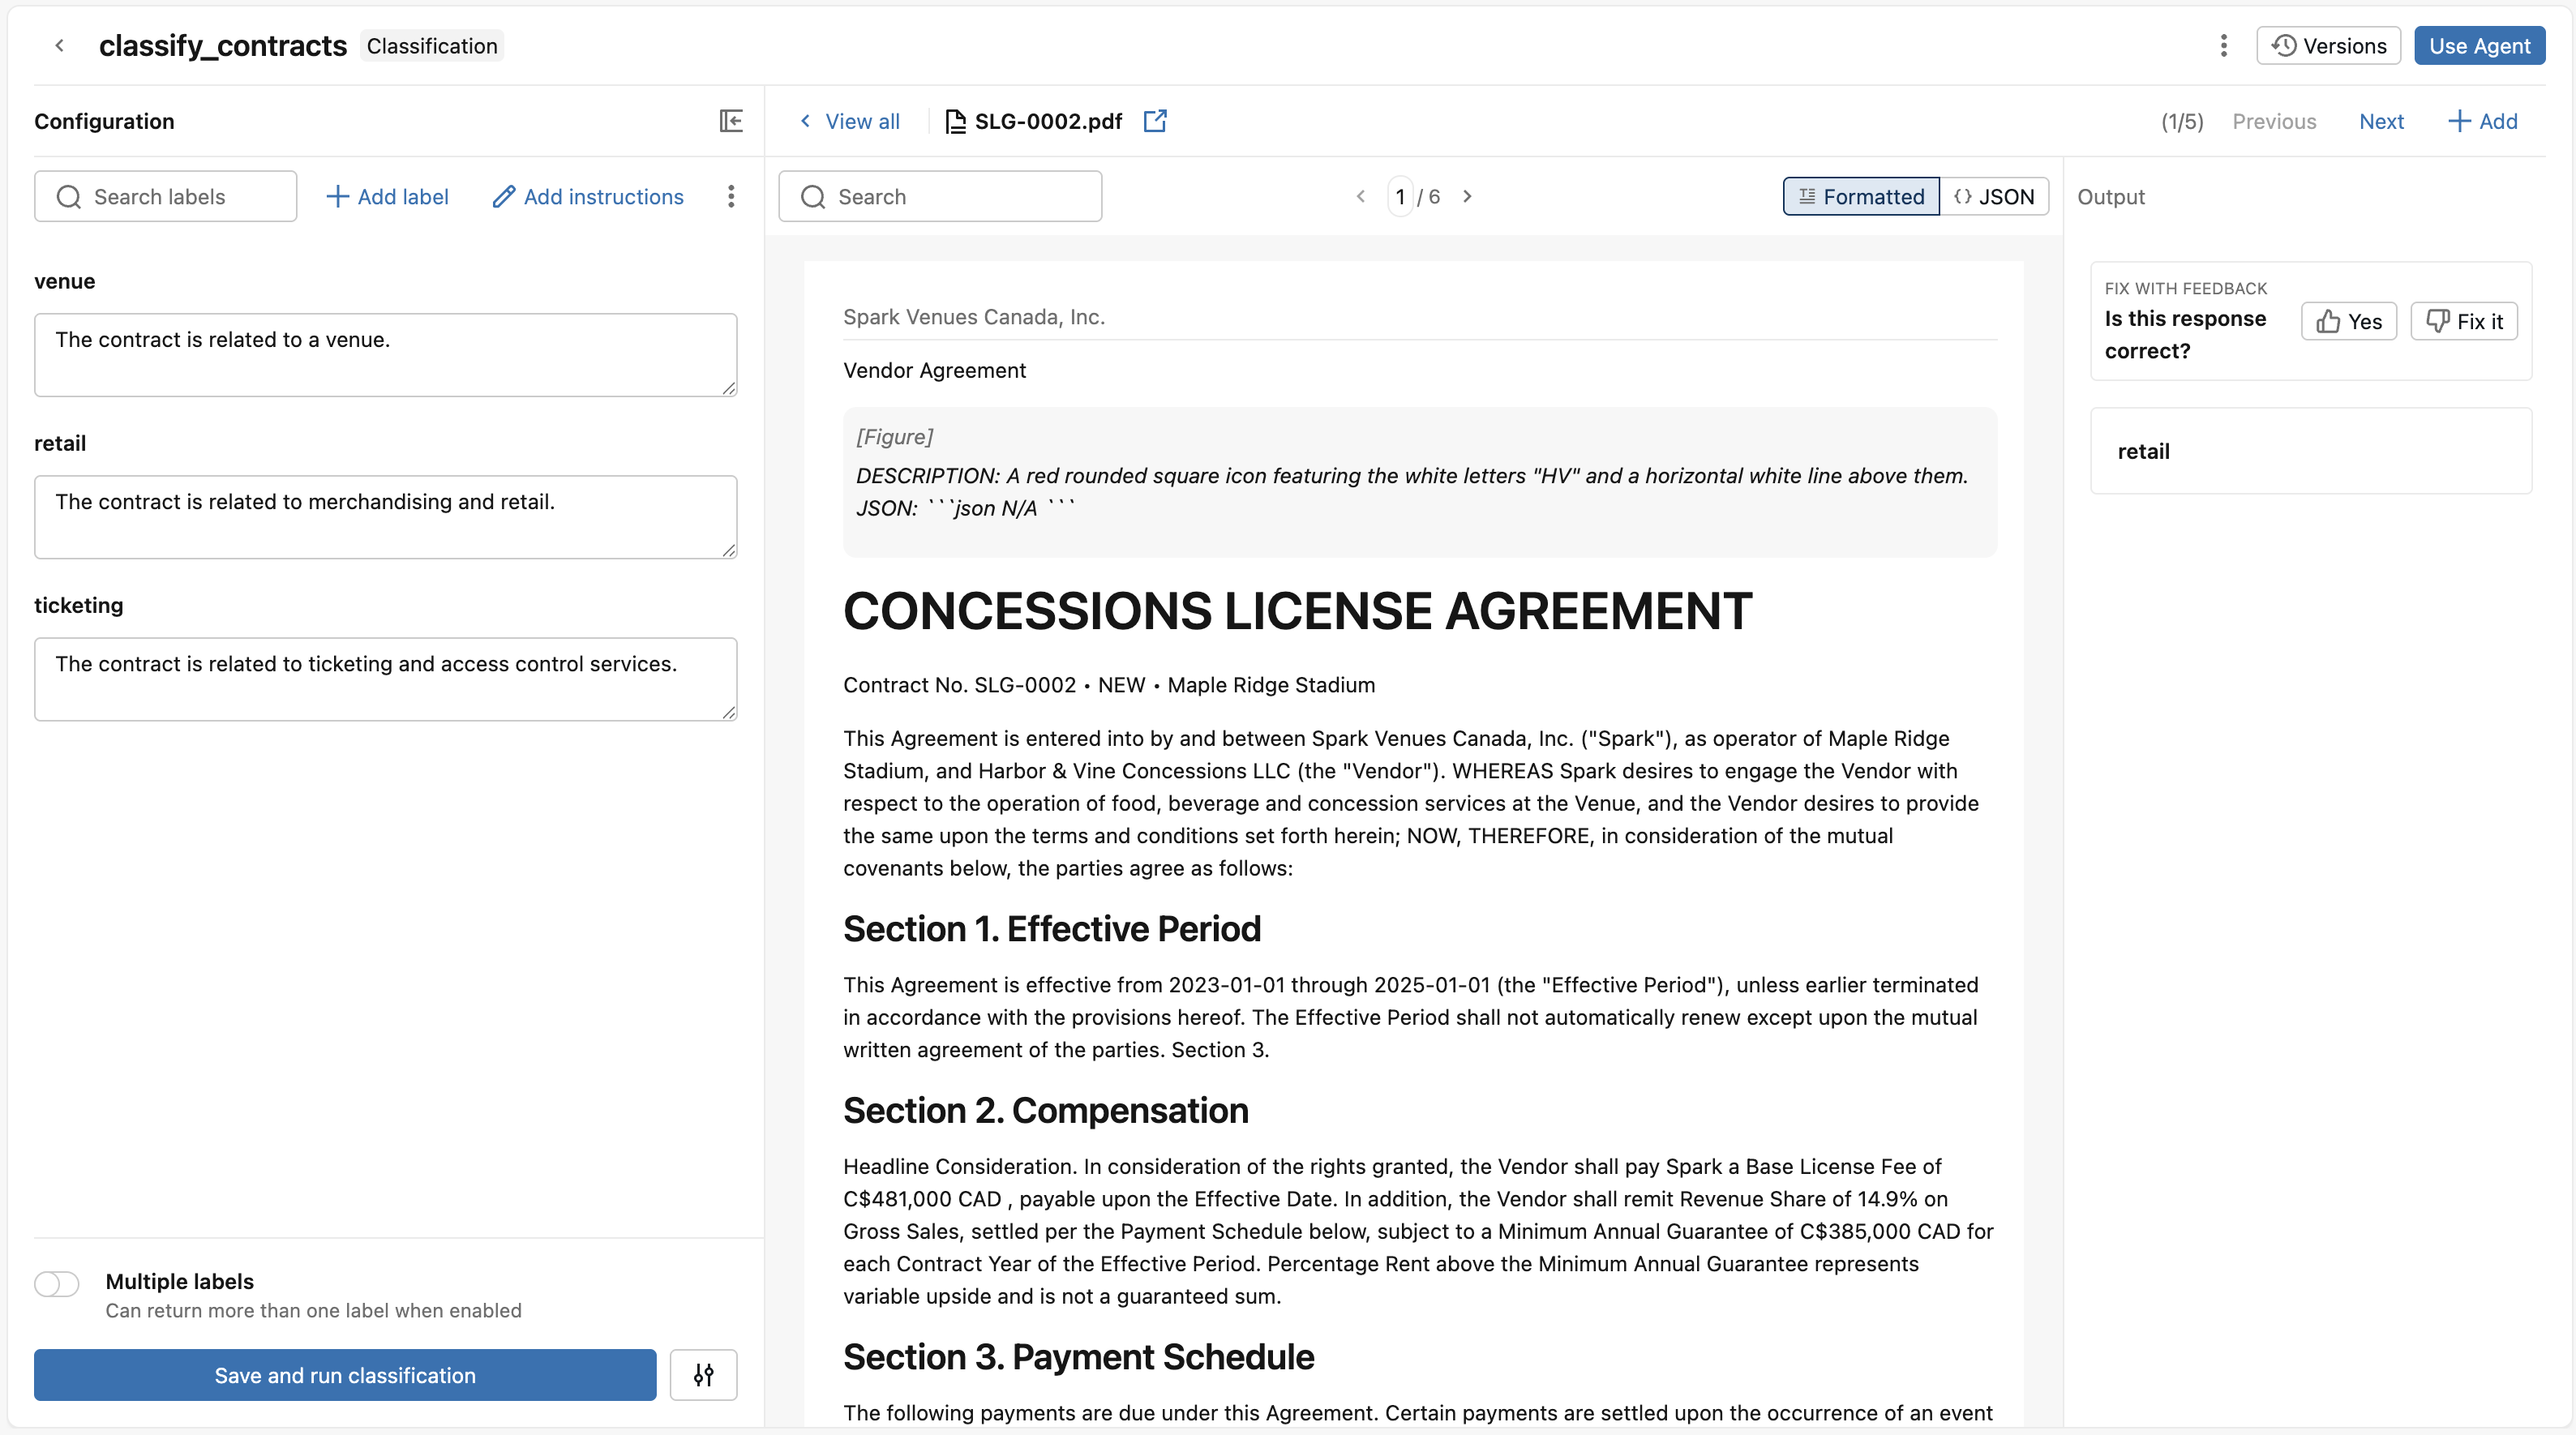Go to previous page of the PDF
This screenshot has width=2576, height=1435.
pyautogui.click(x=1361, y=196)
